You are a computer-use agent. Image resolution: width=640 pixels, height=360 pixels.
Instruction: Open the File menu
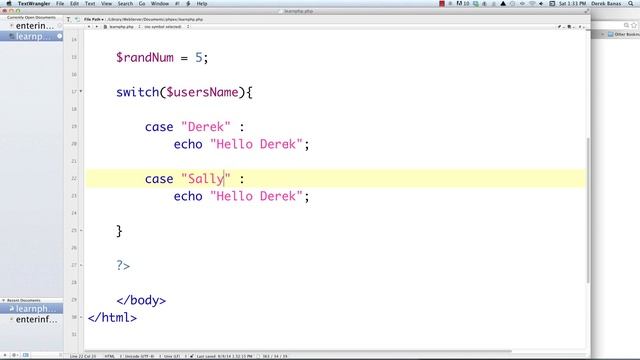pos(60,3)
